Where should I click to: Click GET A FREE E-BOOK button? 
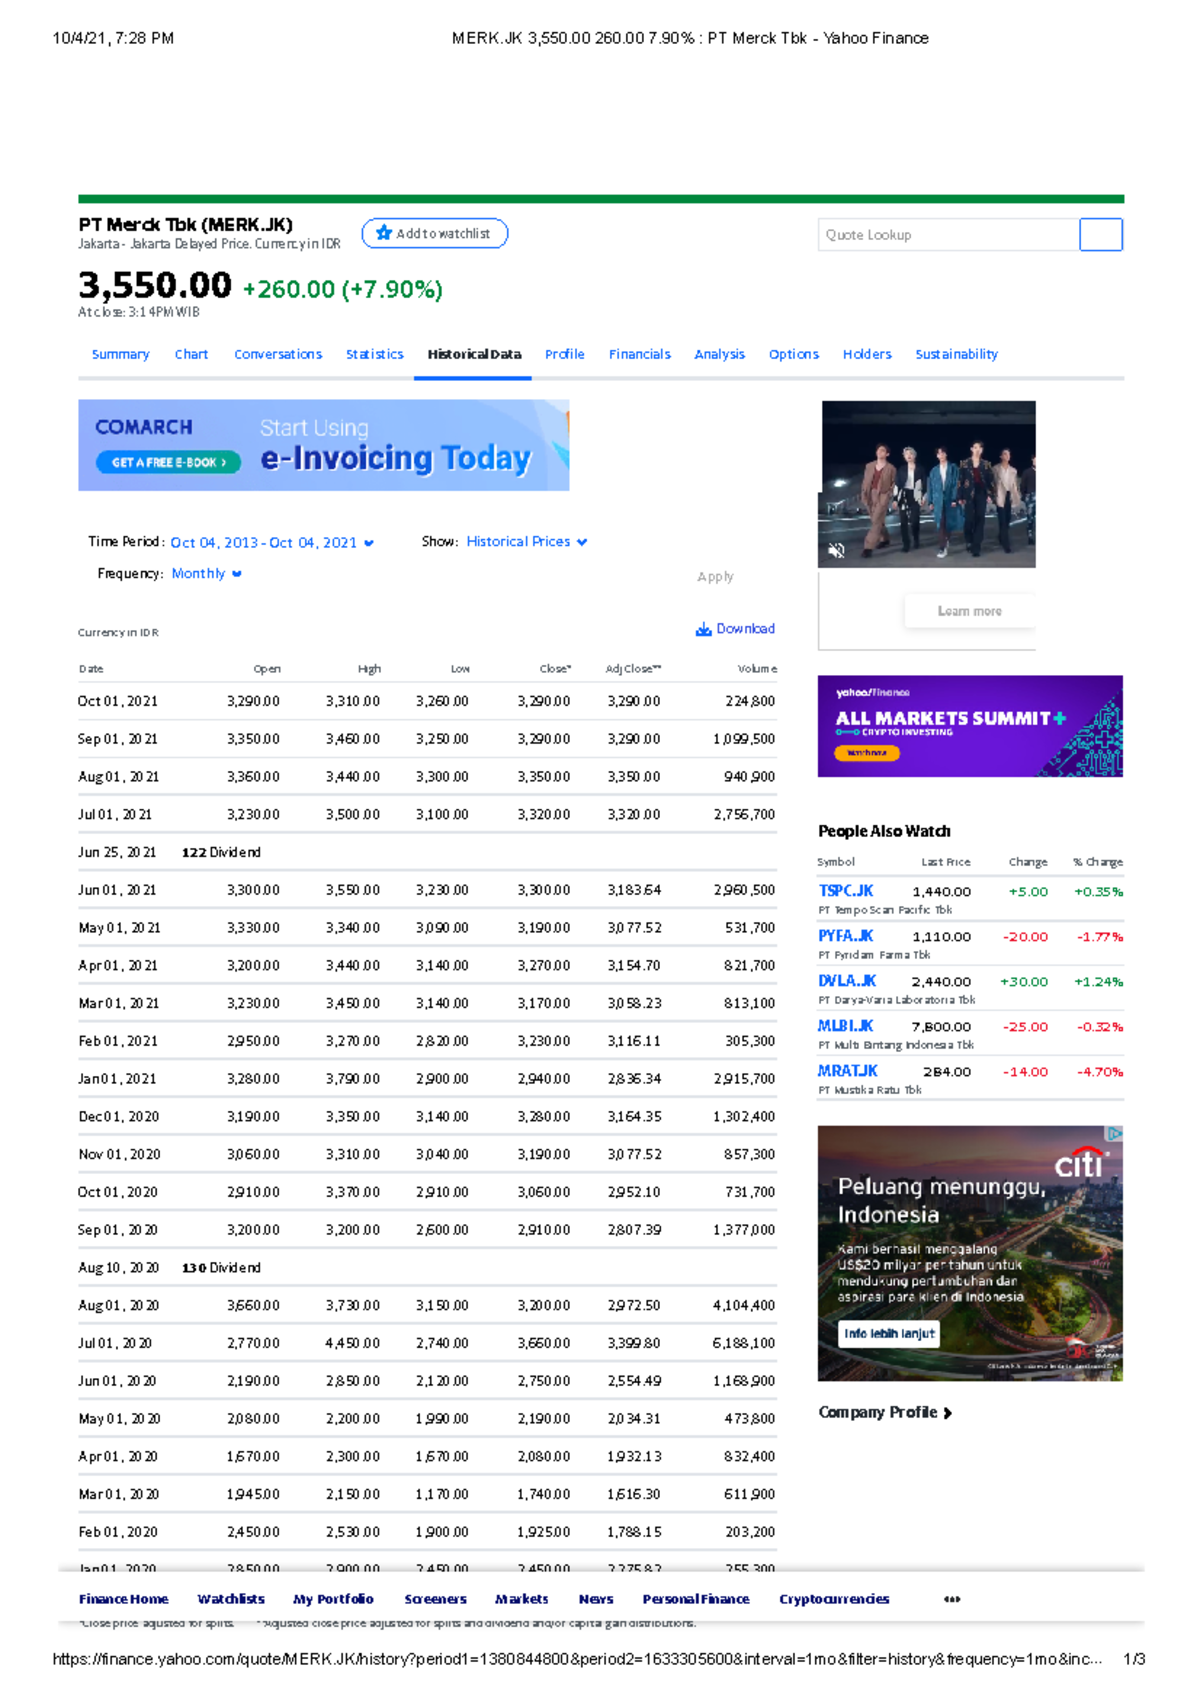pyautogui.click(x=168, y=462)
